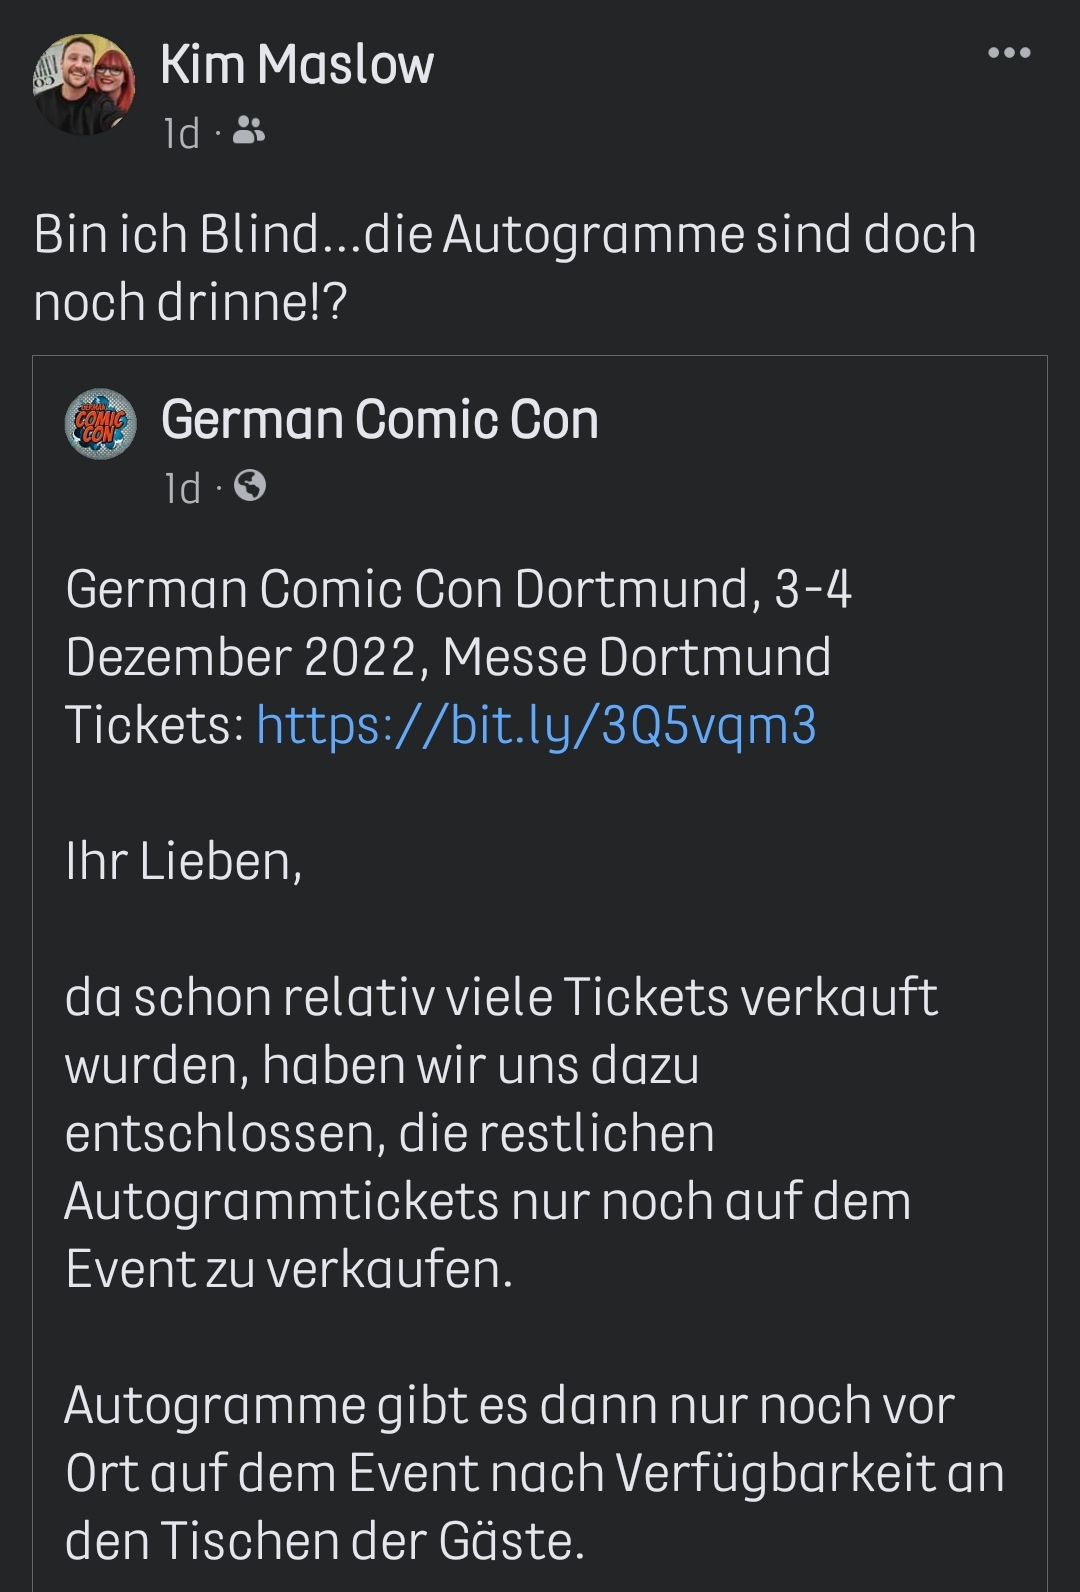Click the line starting "Autogramme gibt es dann"
Image resolution: width=1080 pixels, height=1592 pixels.
(509, 1405)
